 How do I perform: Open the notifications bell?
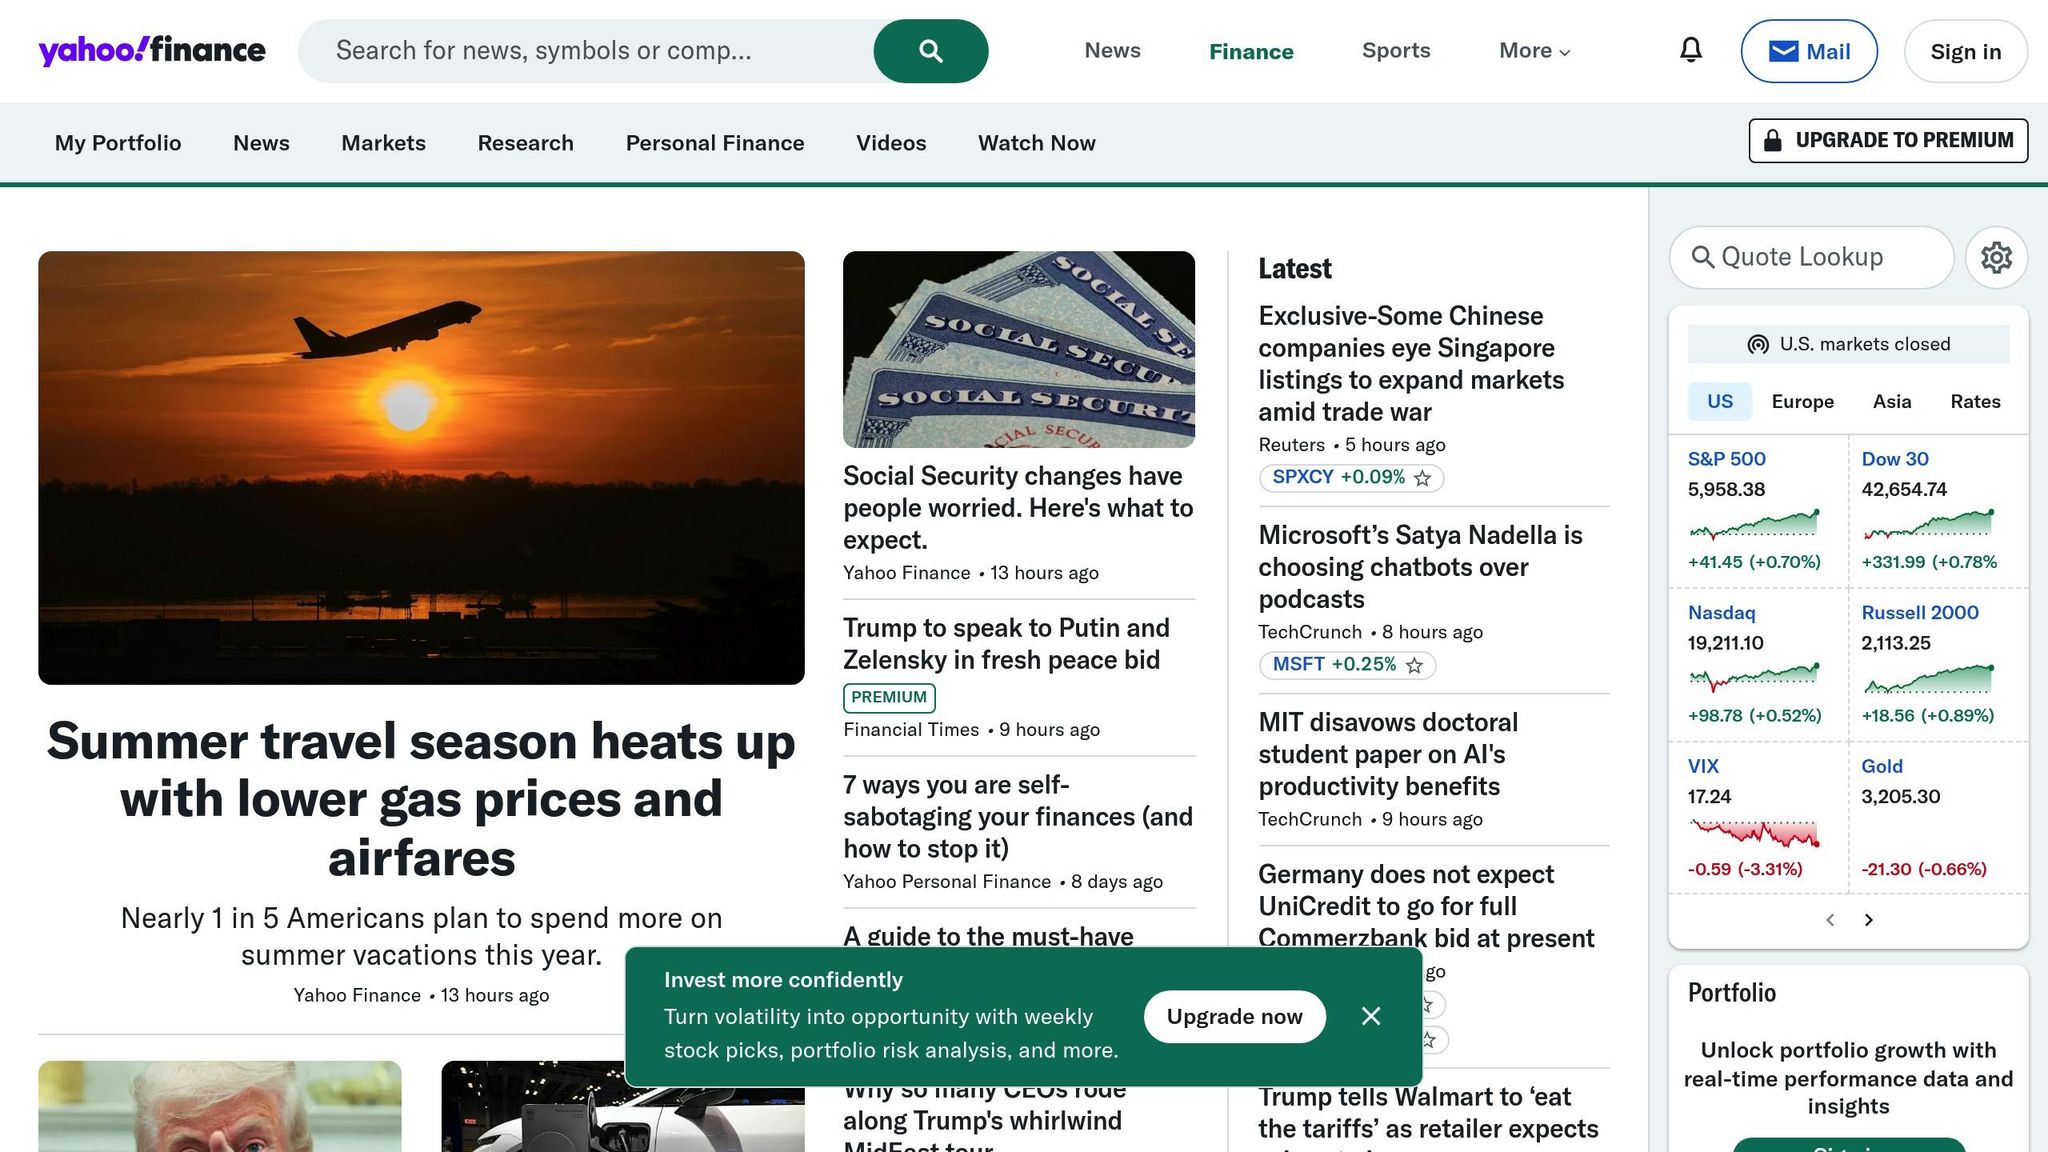click(1690, 50)
